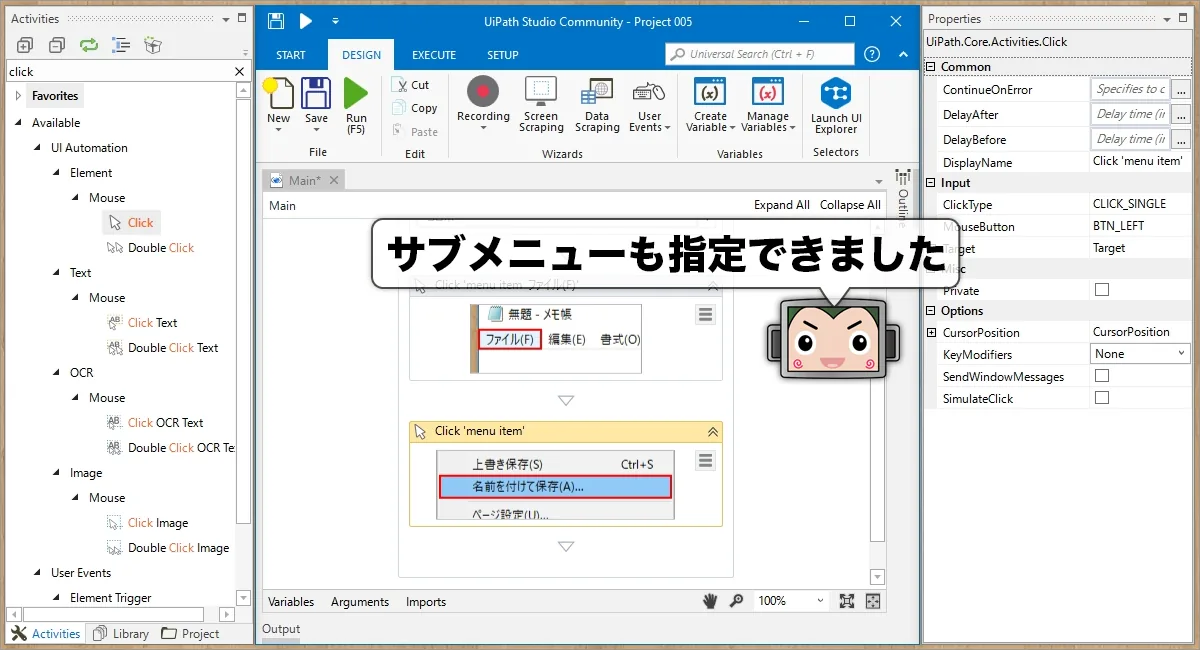This screenshot has width=1200, height=650.
Task: Select the Click activity in tree
Action: (131, 223)
